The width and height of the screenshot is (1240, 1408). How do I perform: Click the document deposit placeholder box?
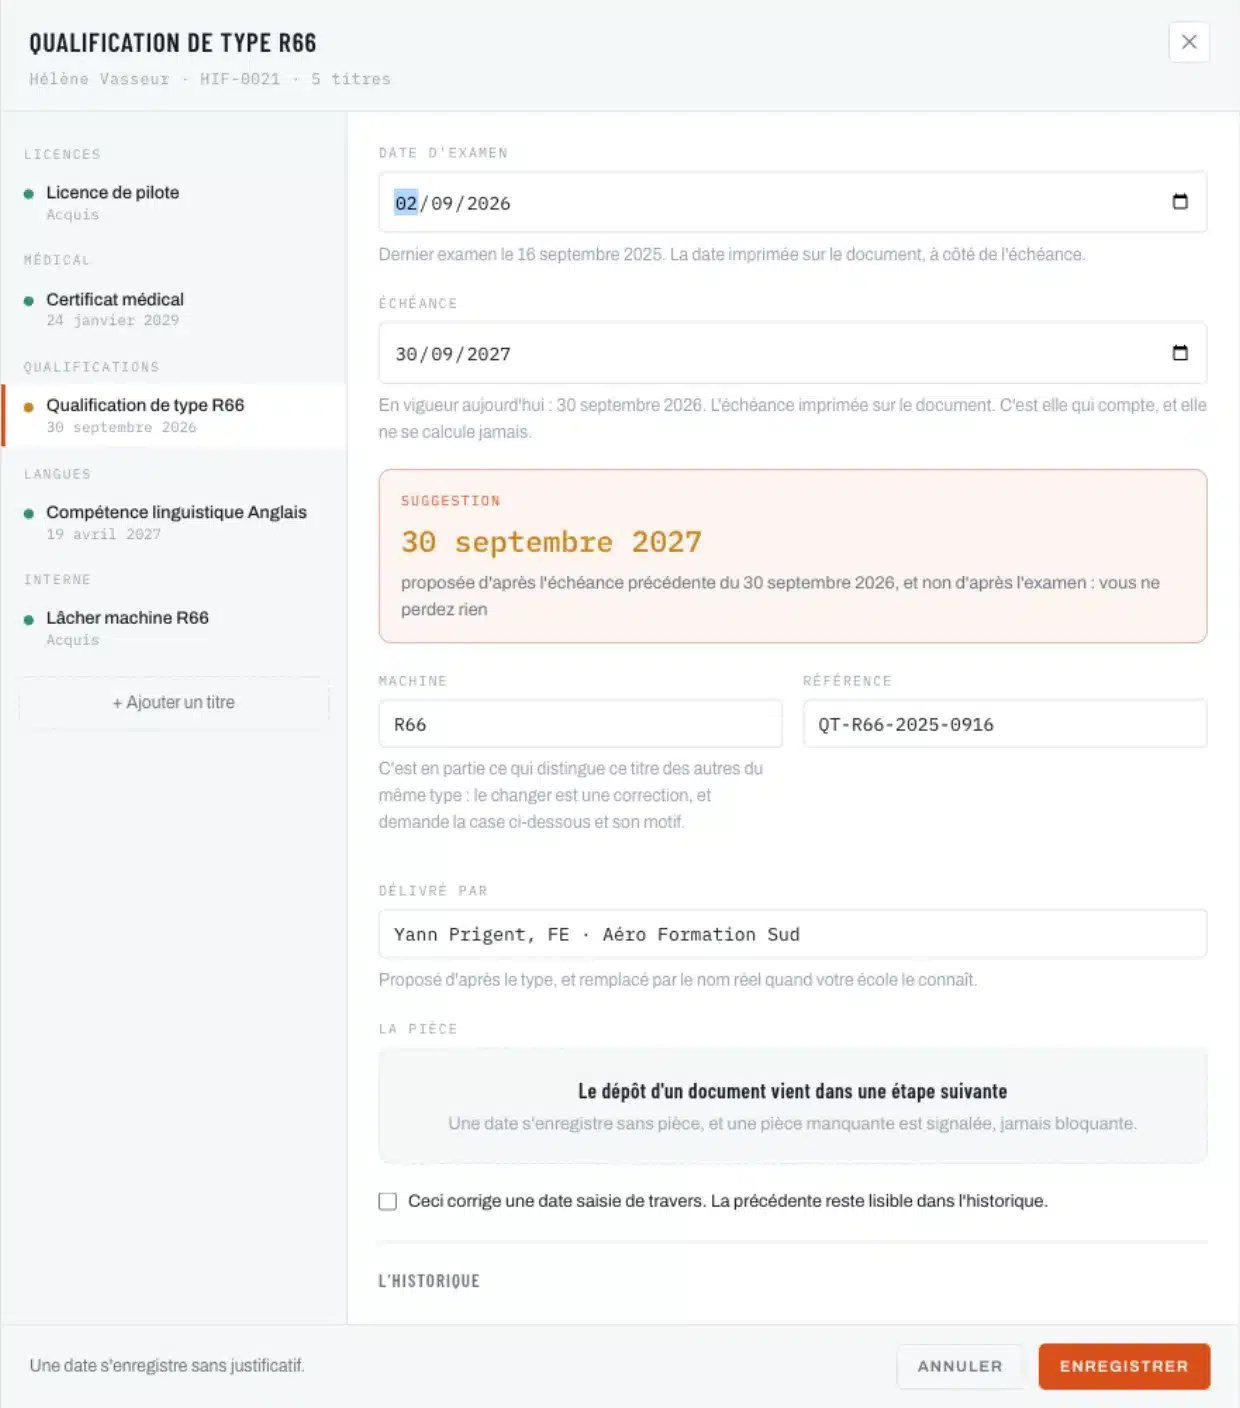(792, 1106)
